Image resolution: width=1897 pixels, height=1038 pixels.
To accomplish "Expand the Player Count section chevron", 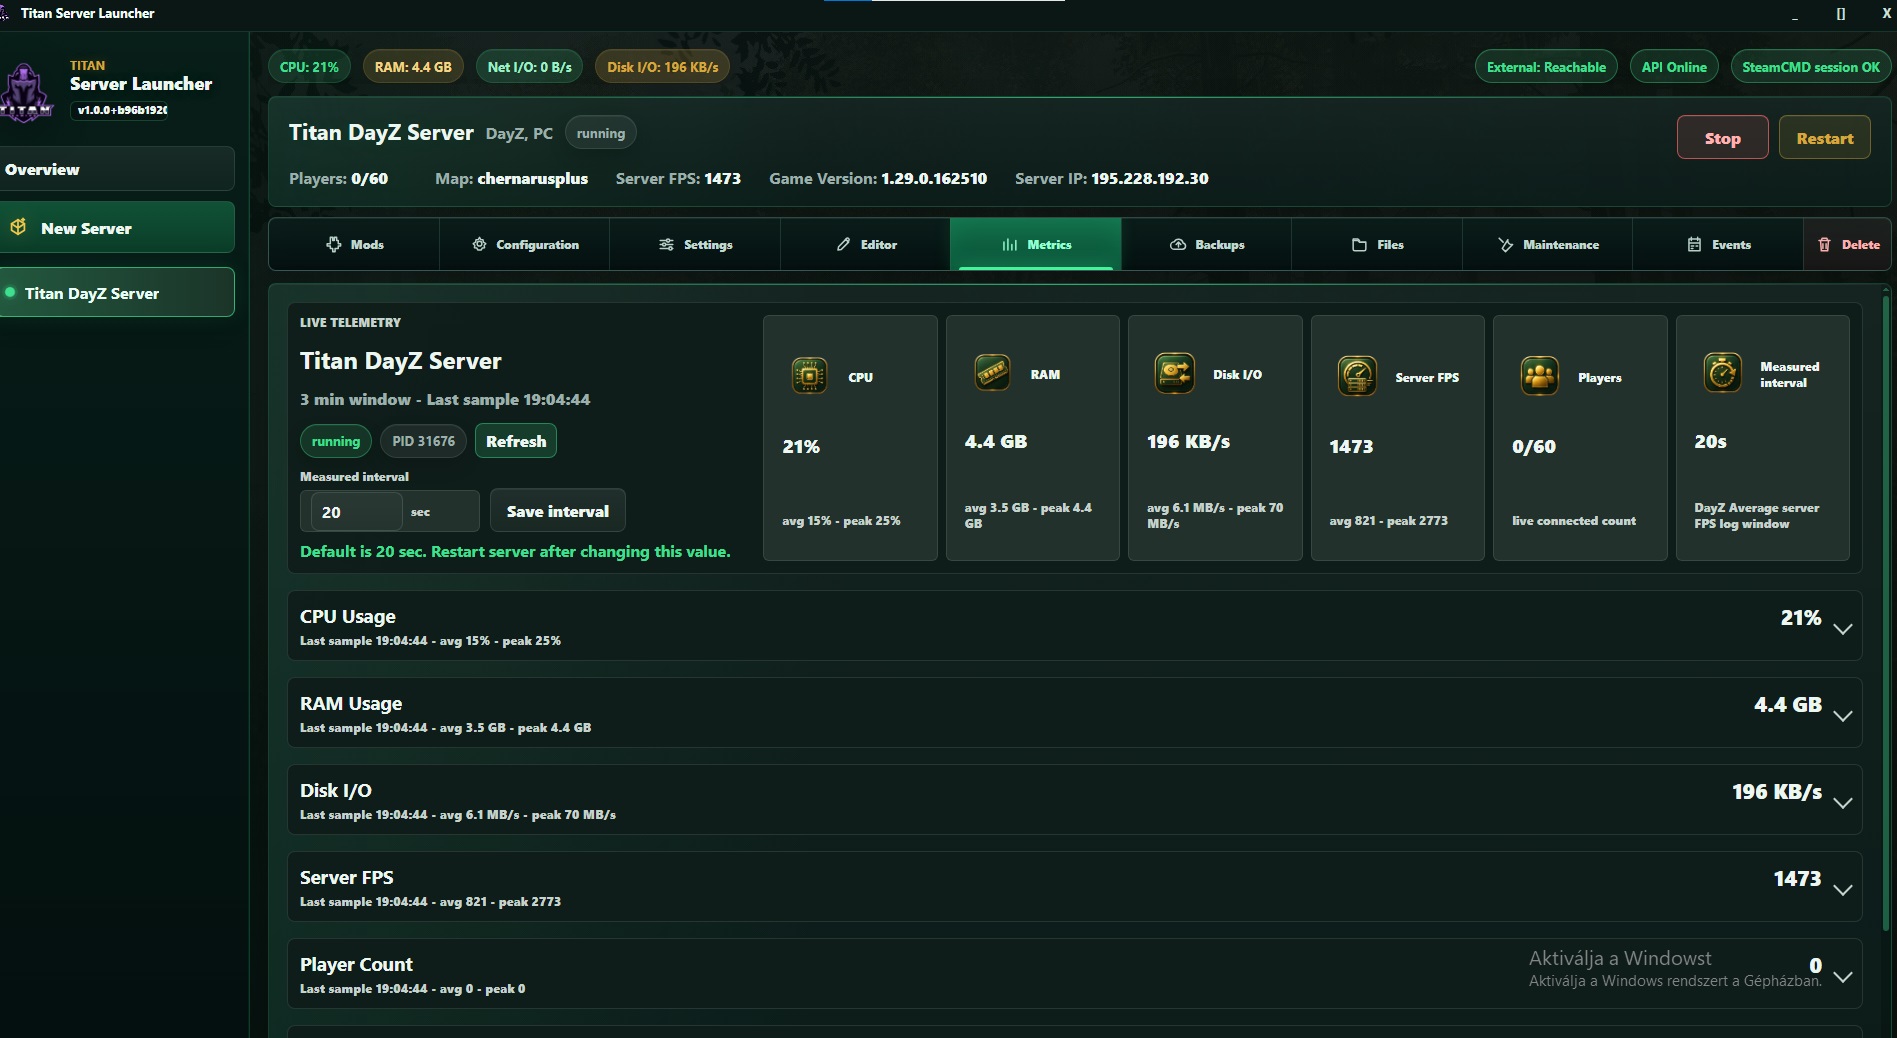I will coord(1843,976).
